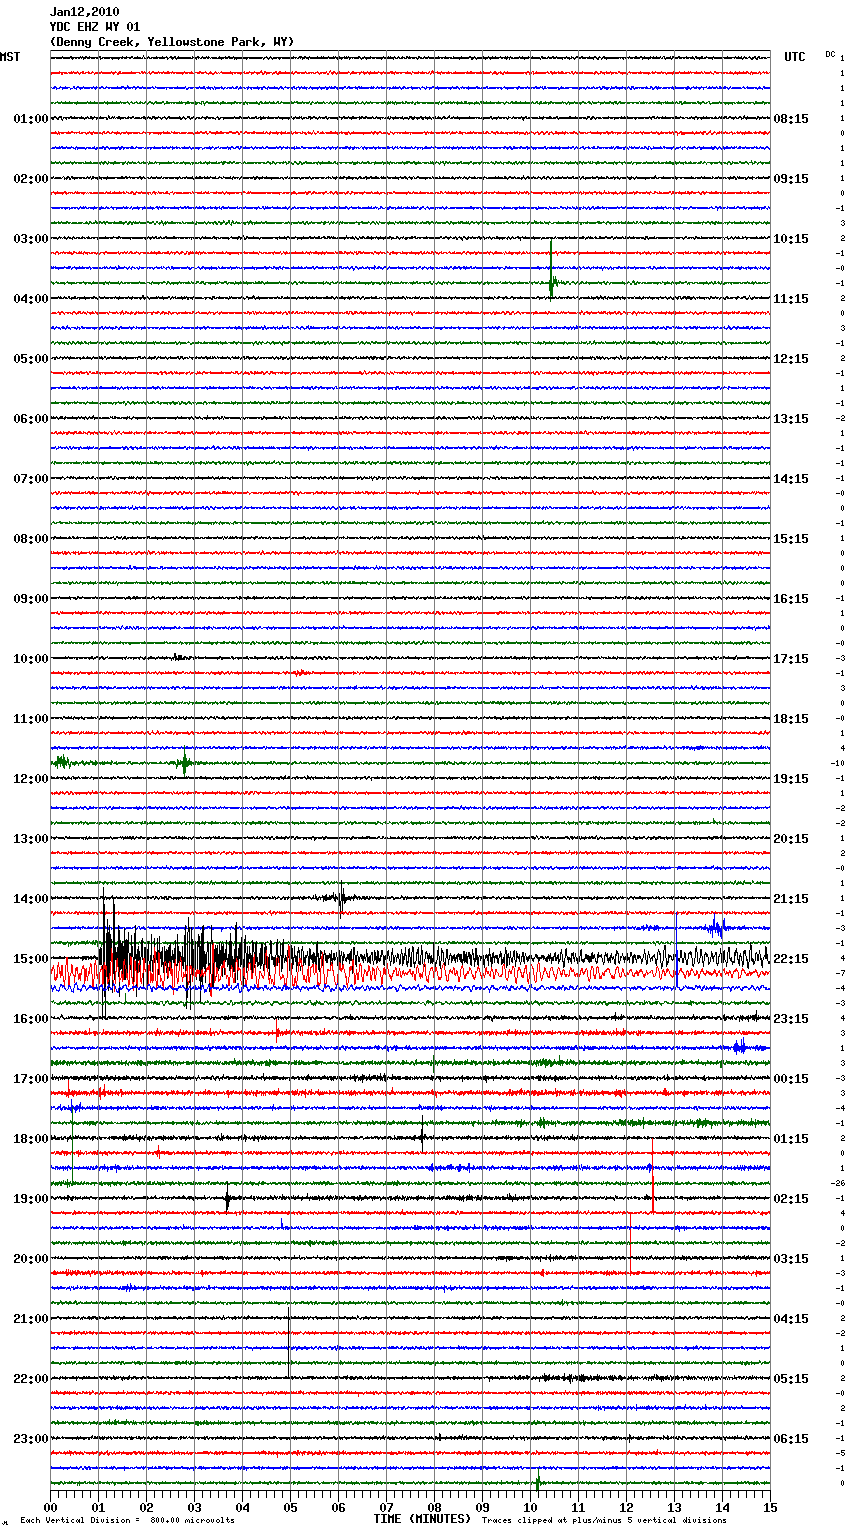Click the black event near minute 06 at 14:00
Screen dimensions: 850x1534
point(340,899)
